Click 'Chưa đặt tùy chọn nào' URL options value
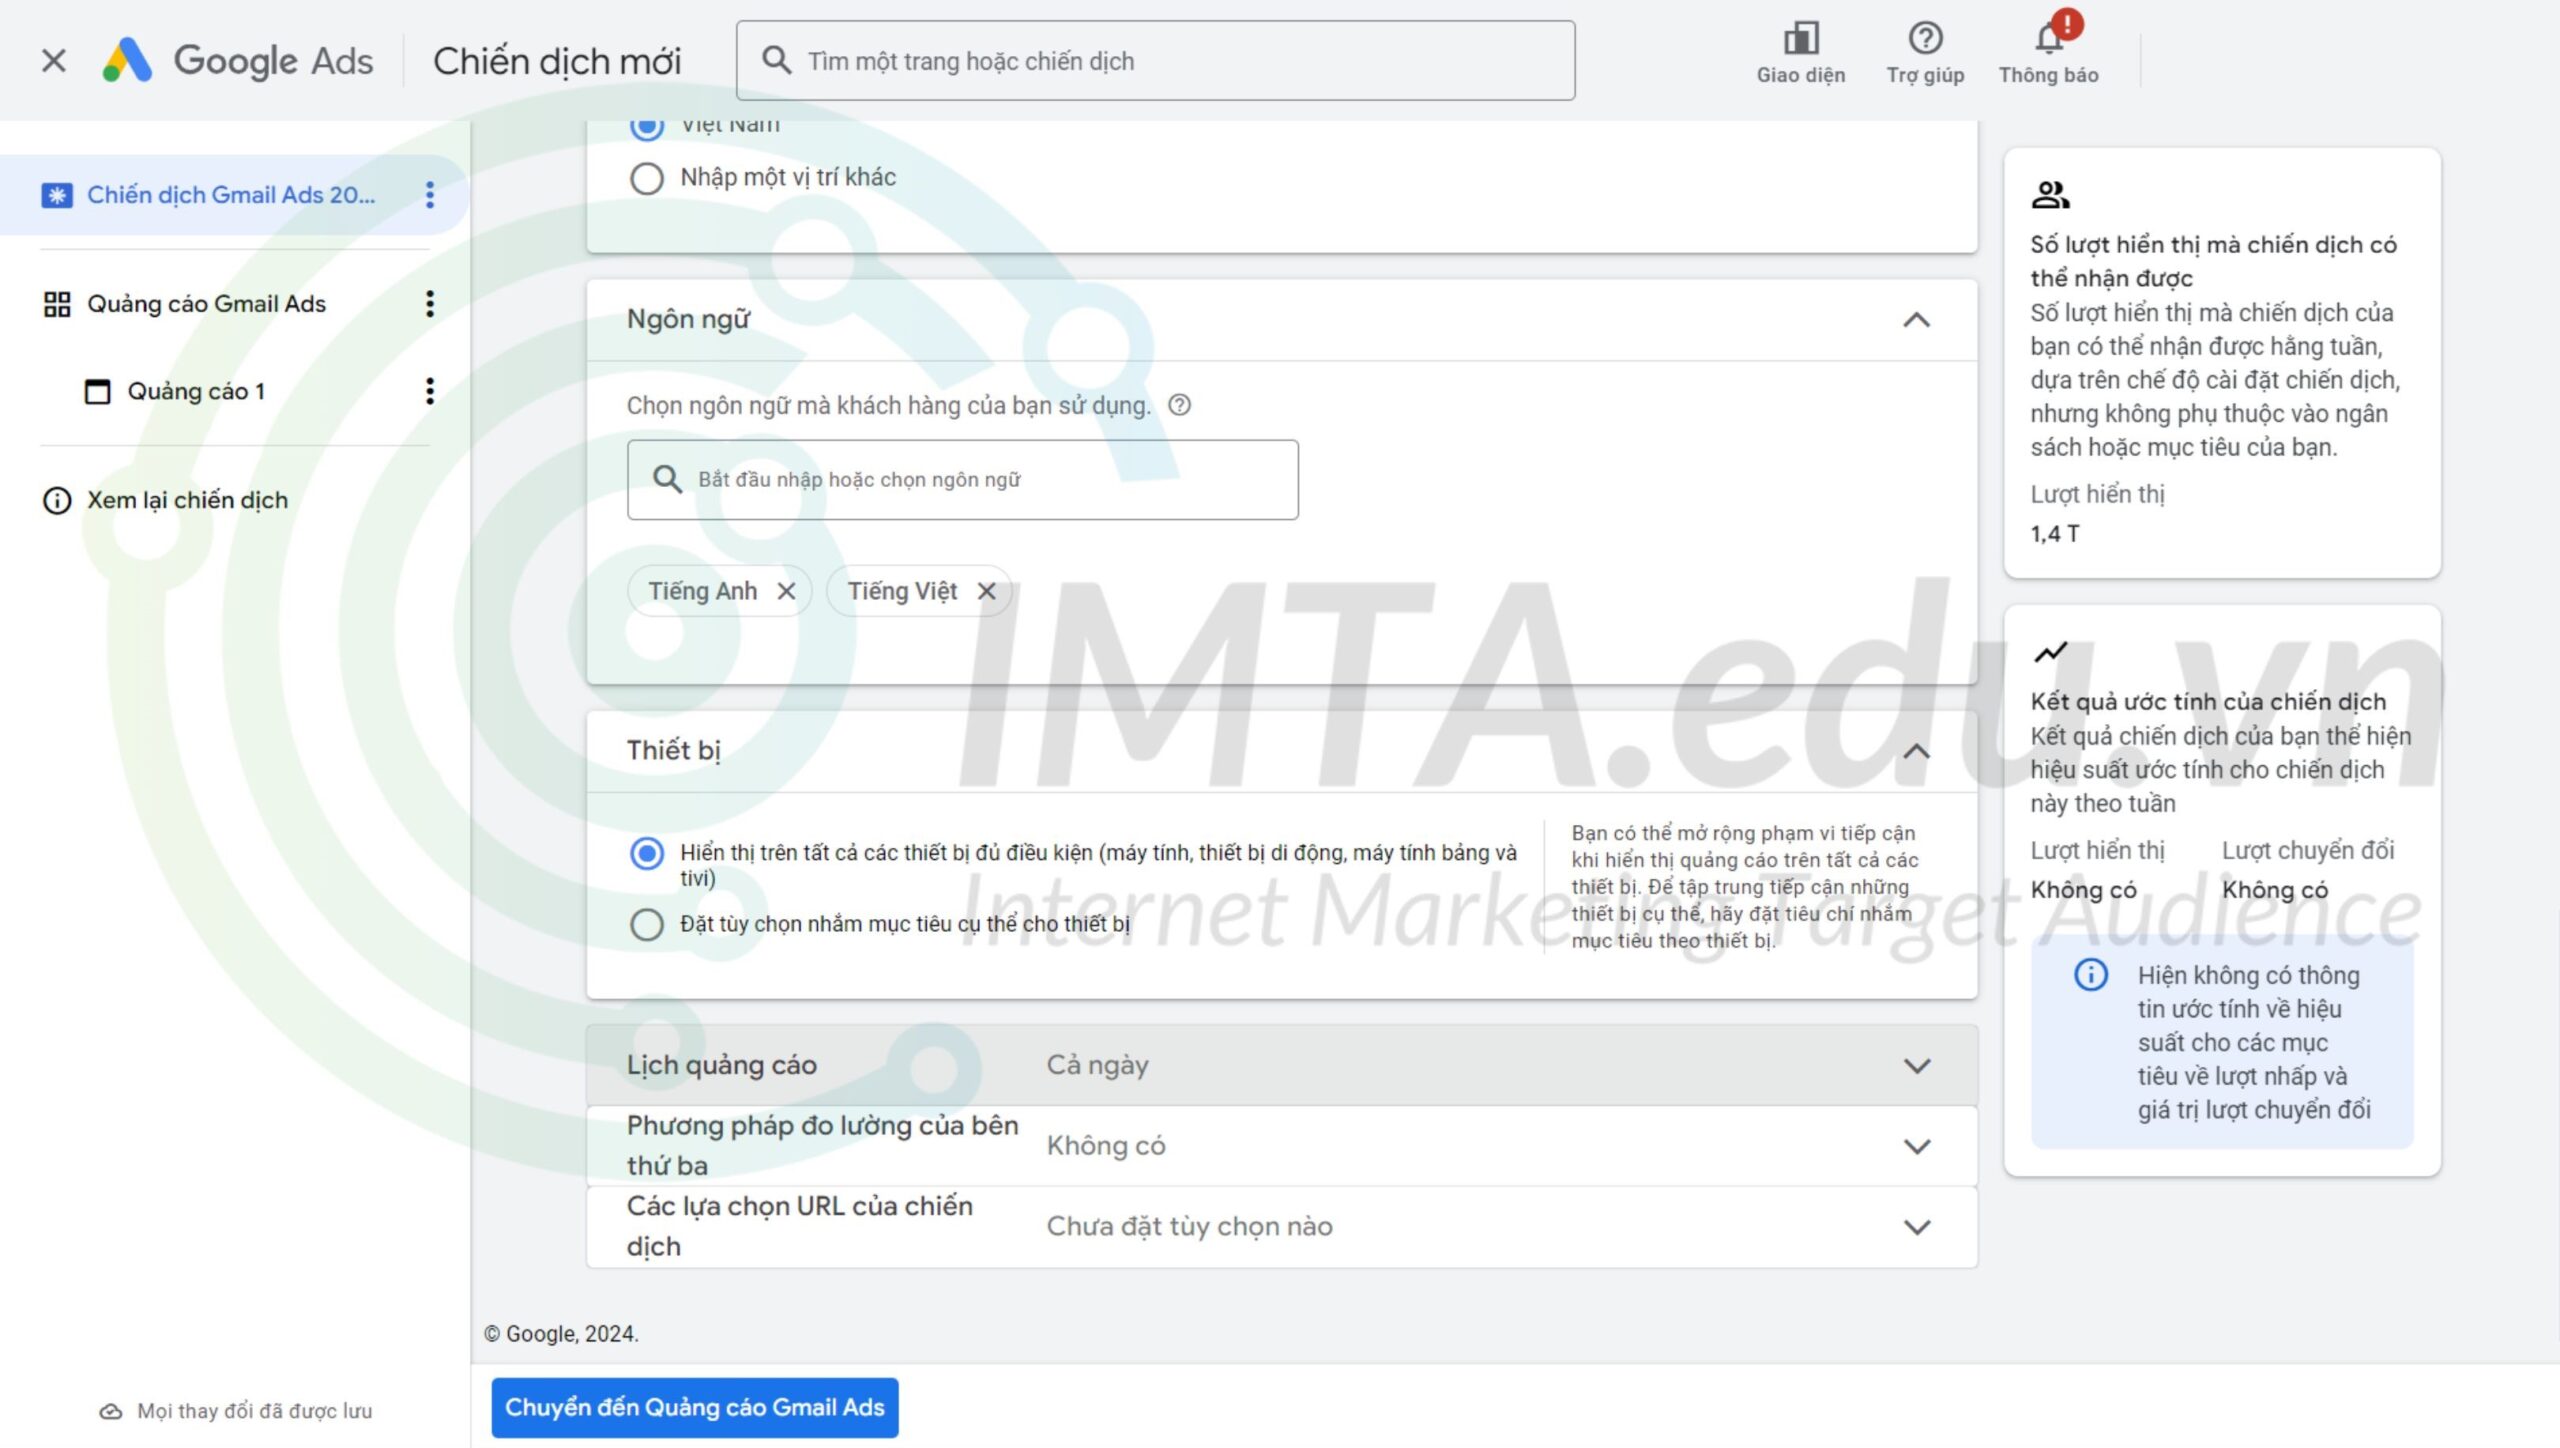The width and height of the screenshot is (2560, 1448). pyautogui.click(x=1190, y=1227)
